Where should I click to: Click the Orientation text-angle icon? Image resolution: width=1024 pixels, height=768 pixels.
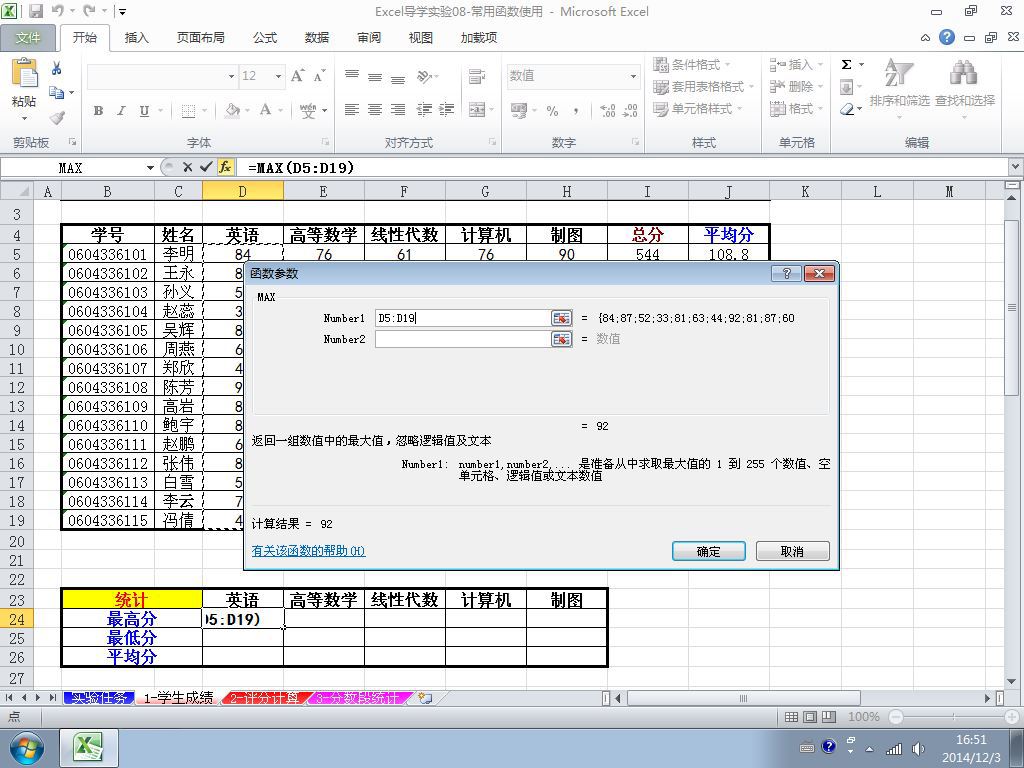[424, 76]
